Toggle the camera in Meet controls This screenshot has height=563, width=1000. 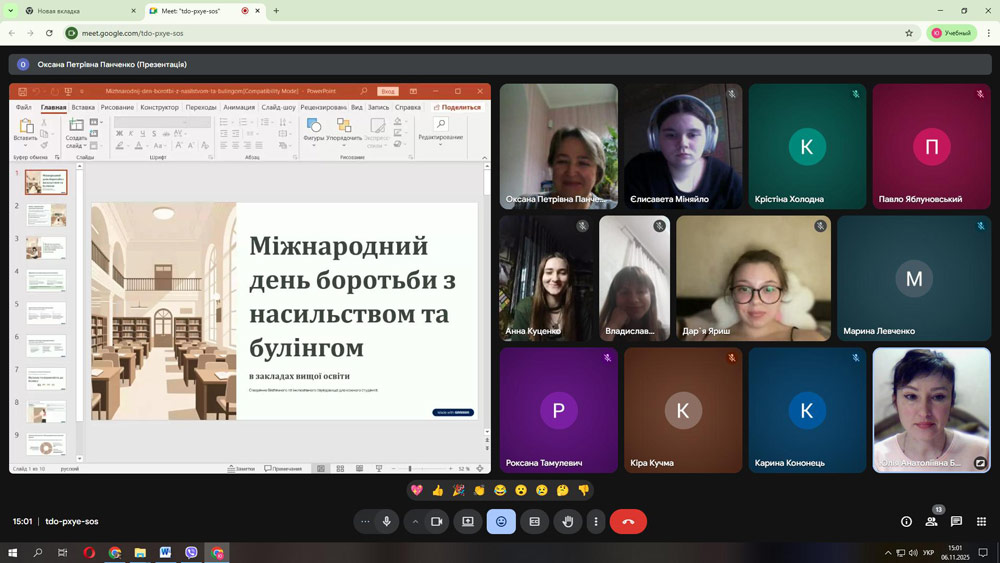436,521
